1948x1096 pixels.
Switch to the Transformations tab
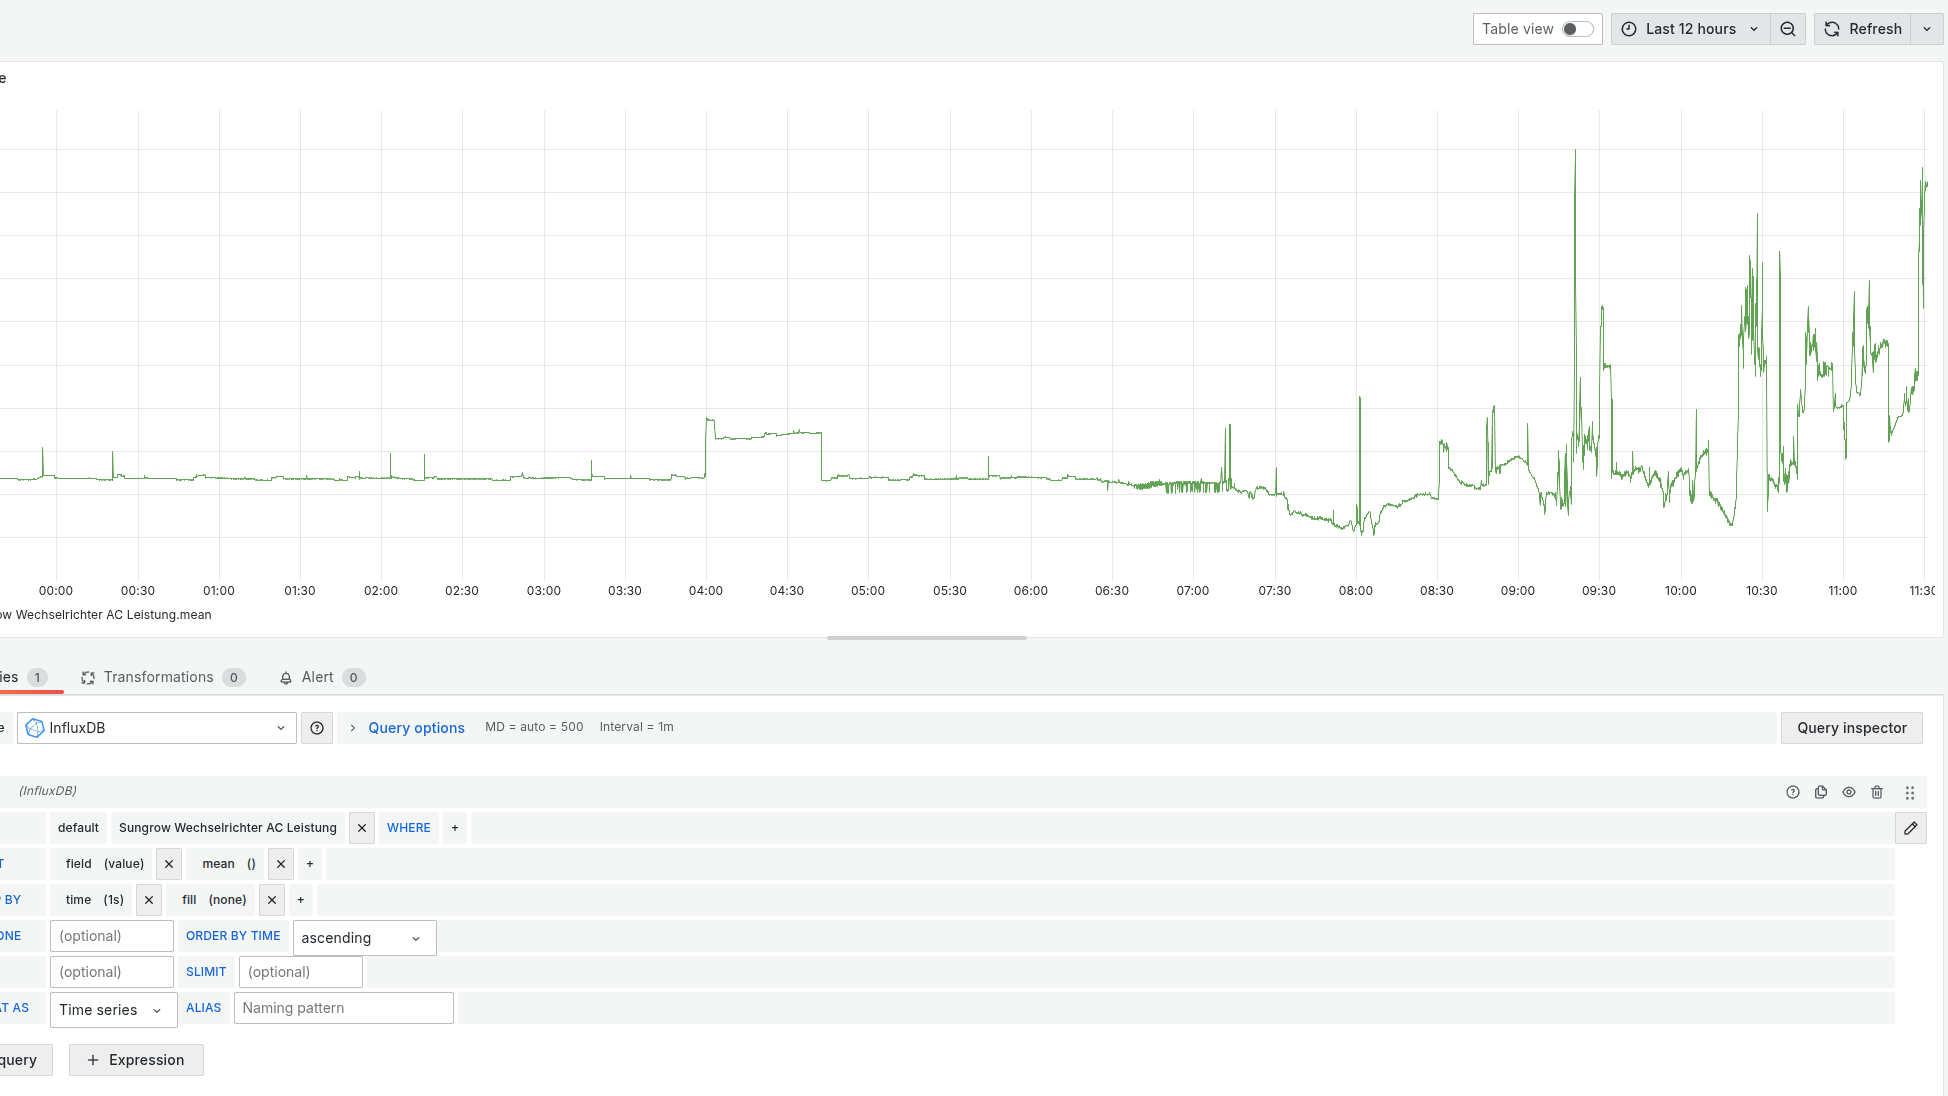[x=160, y=677]
